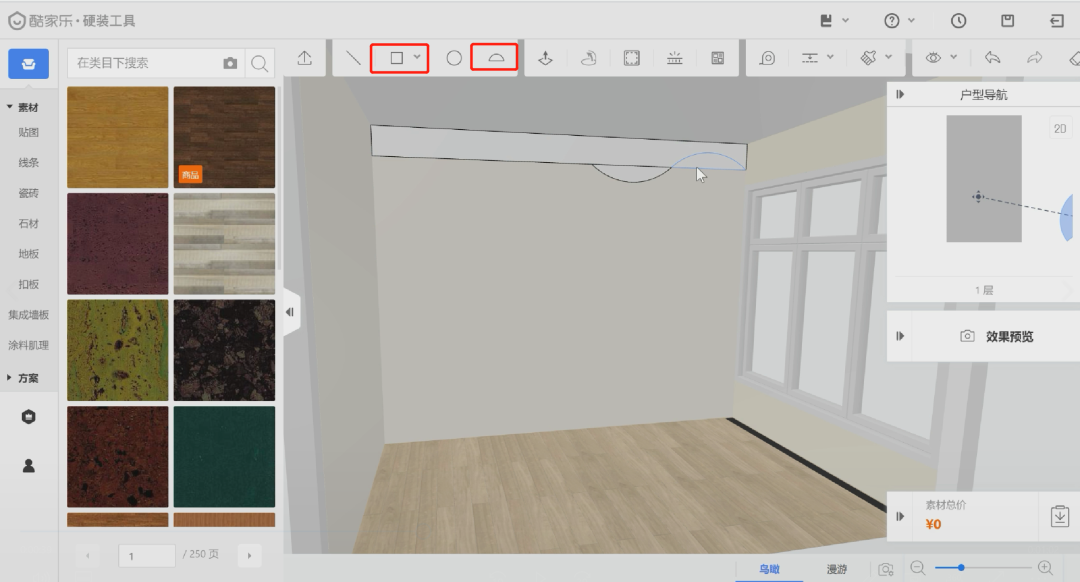Select 集成墙板 category
Screen dimensions: 1080x582
(x=28, y=315)
